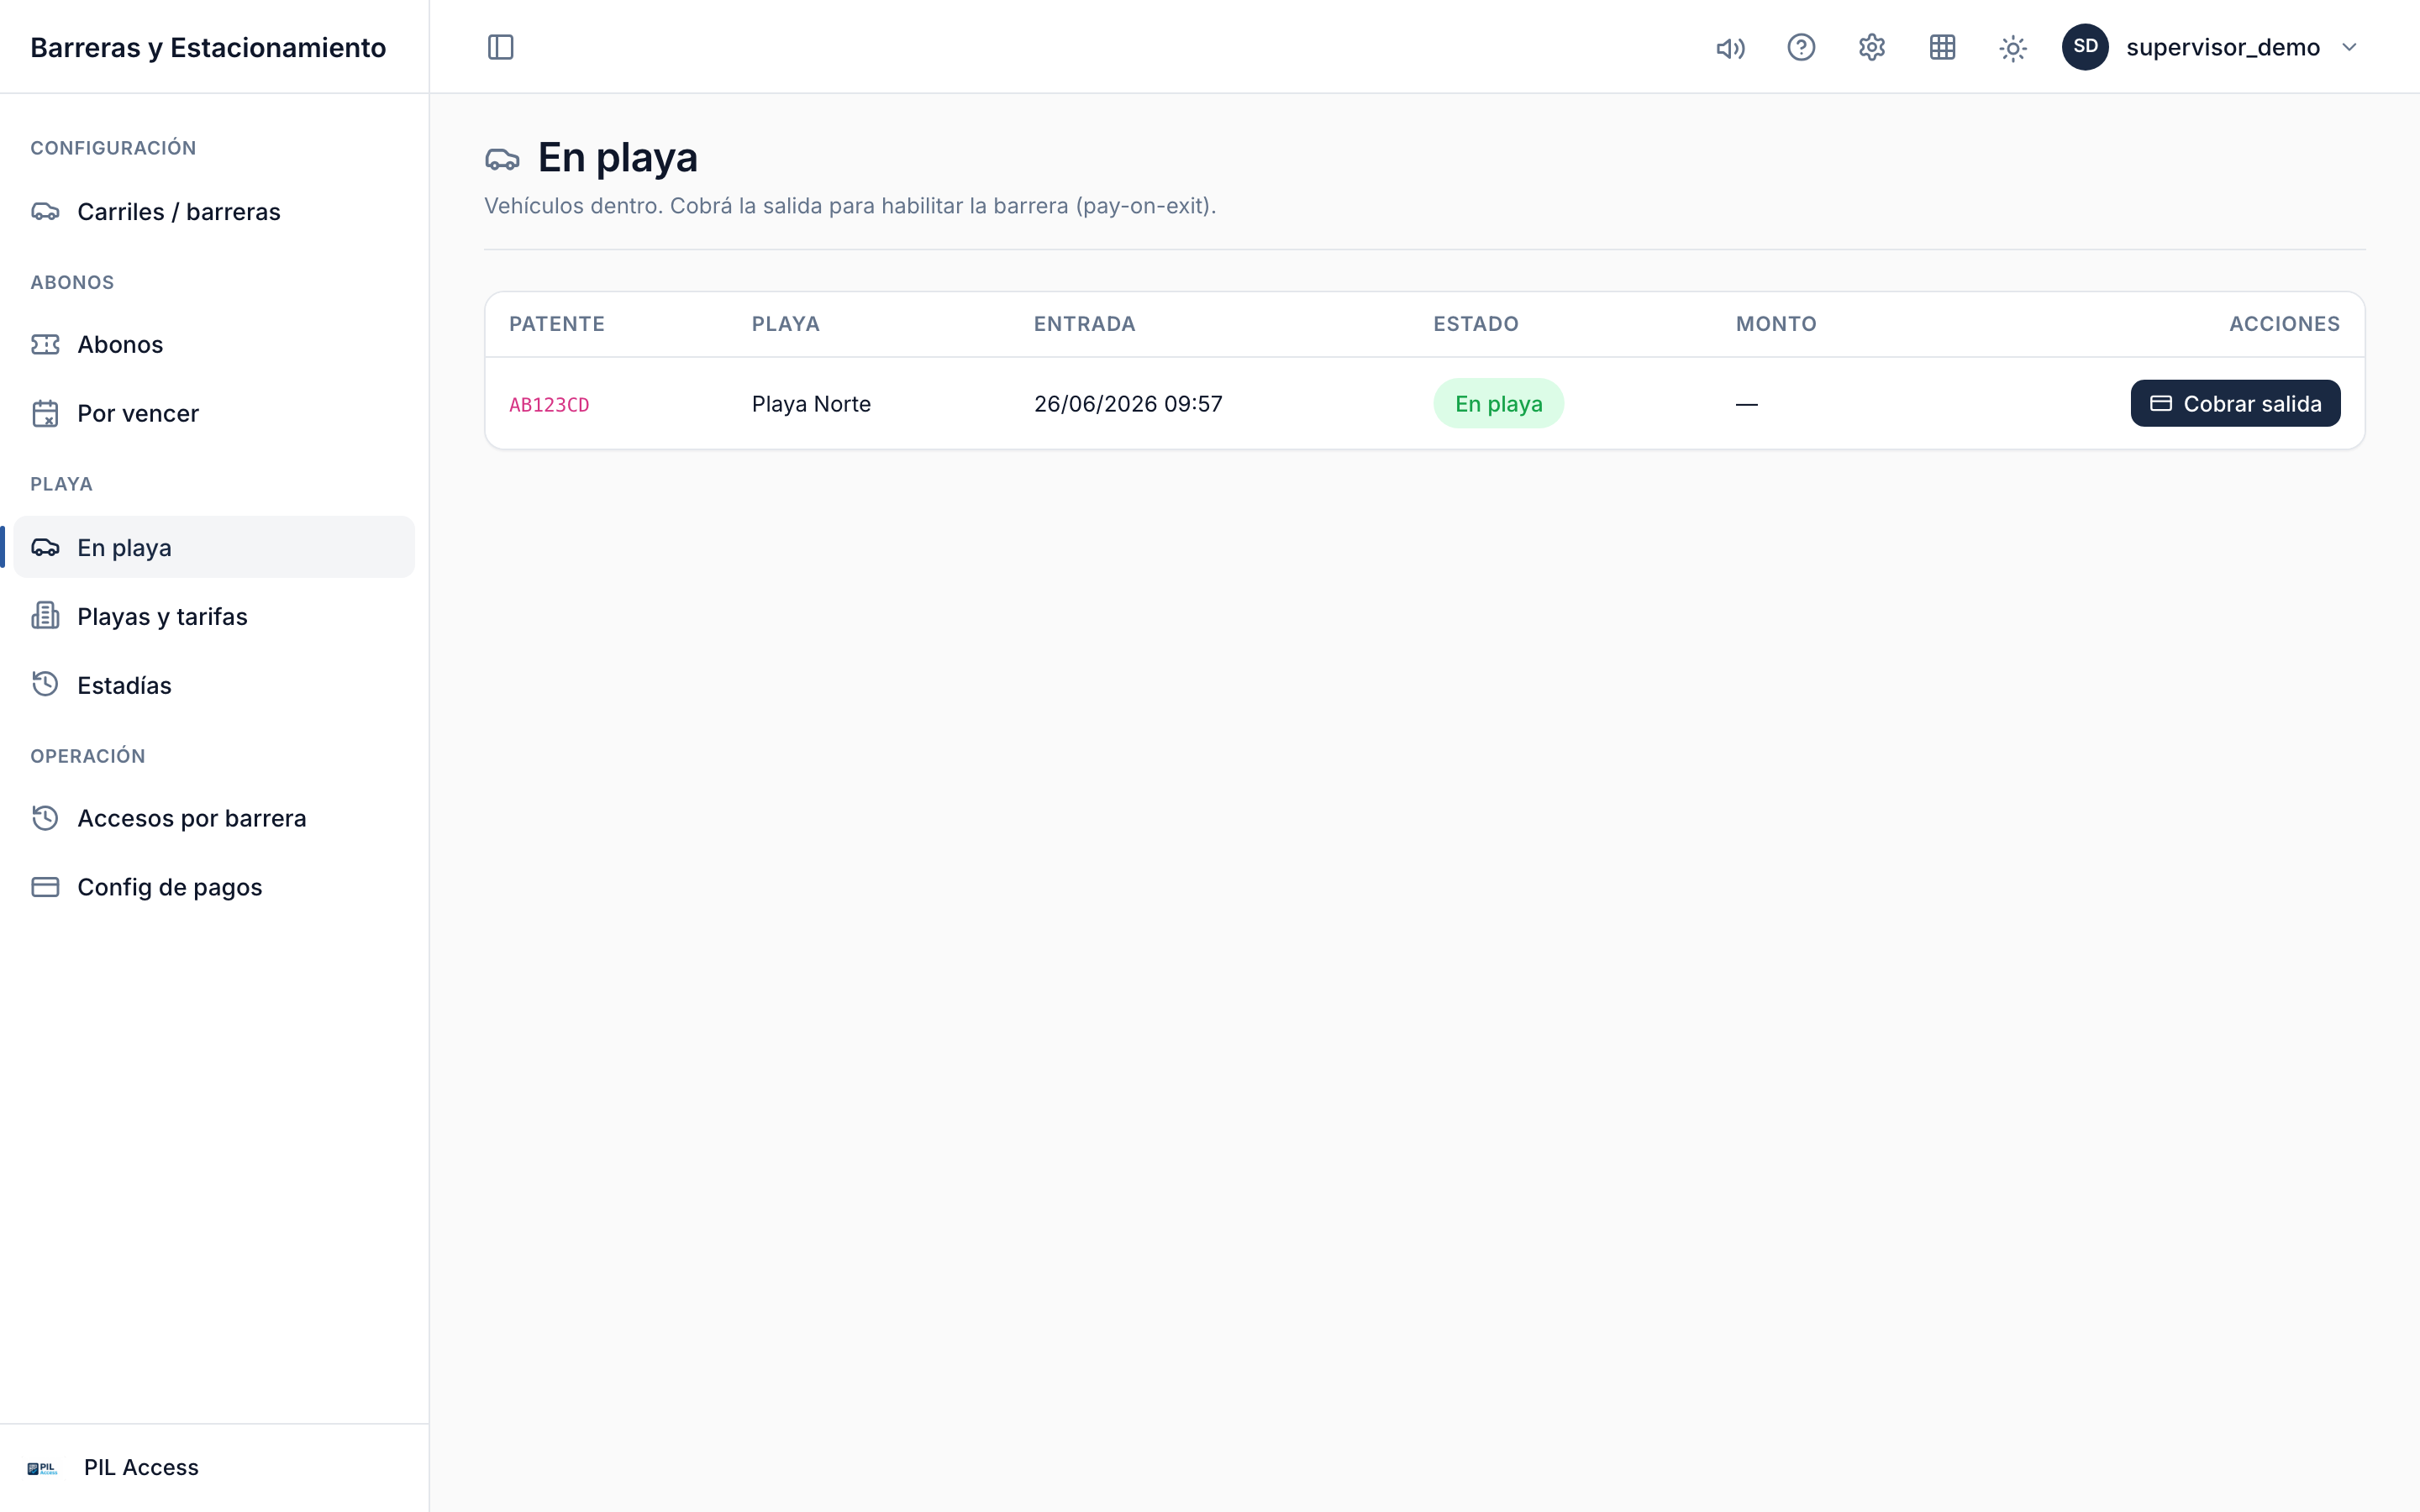2420x1512 pixels.
Task: Click the PLAYA column header
Action: coord(786,324)
